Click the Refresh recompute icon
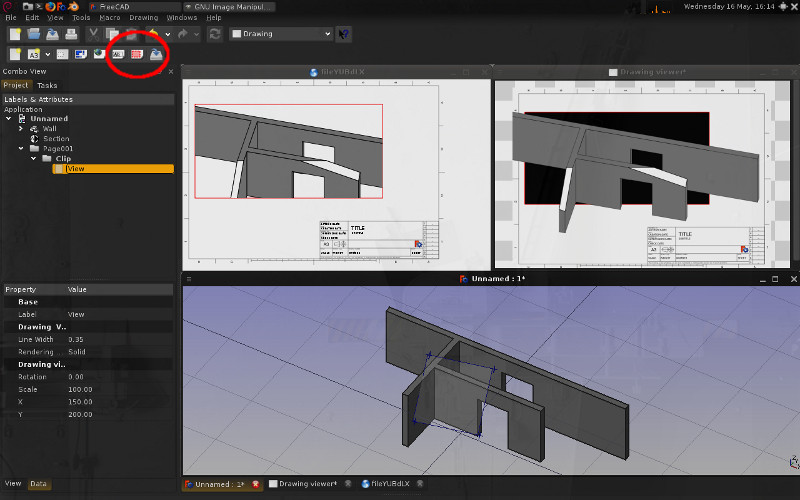The height and width of the screenshot is (500, 800). coord(215,34)
